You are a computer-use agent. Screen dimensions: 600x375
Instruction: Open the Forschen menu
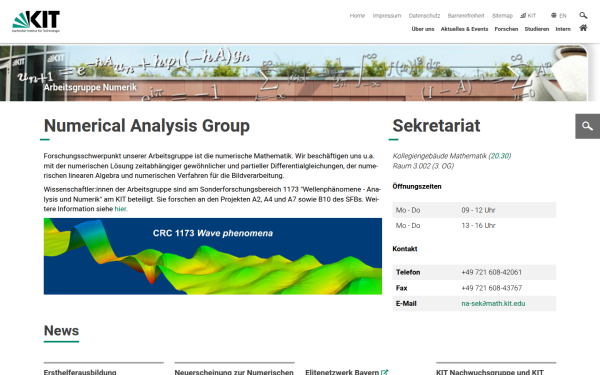coord(506,29)
